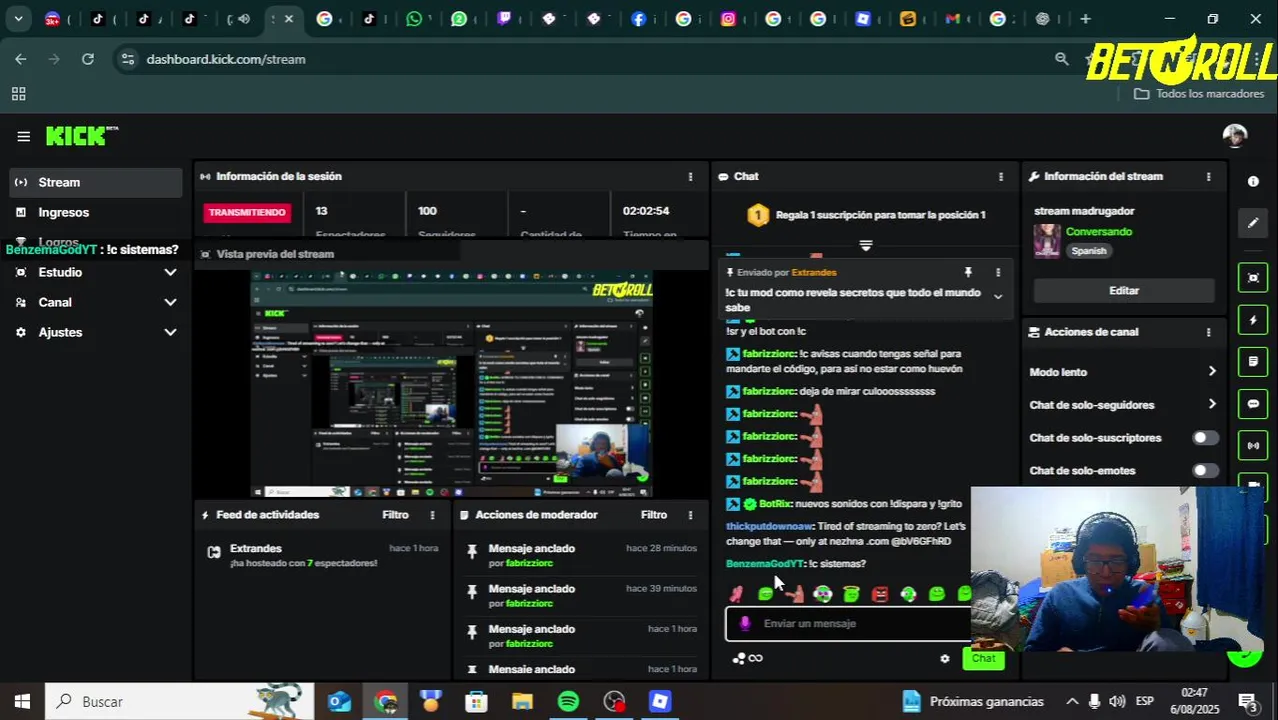View site information icon in address bar

(127, 59)
